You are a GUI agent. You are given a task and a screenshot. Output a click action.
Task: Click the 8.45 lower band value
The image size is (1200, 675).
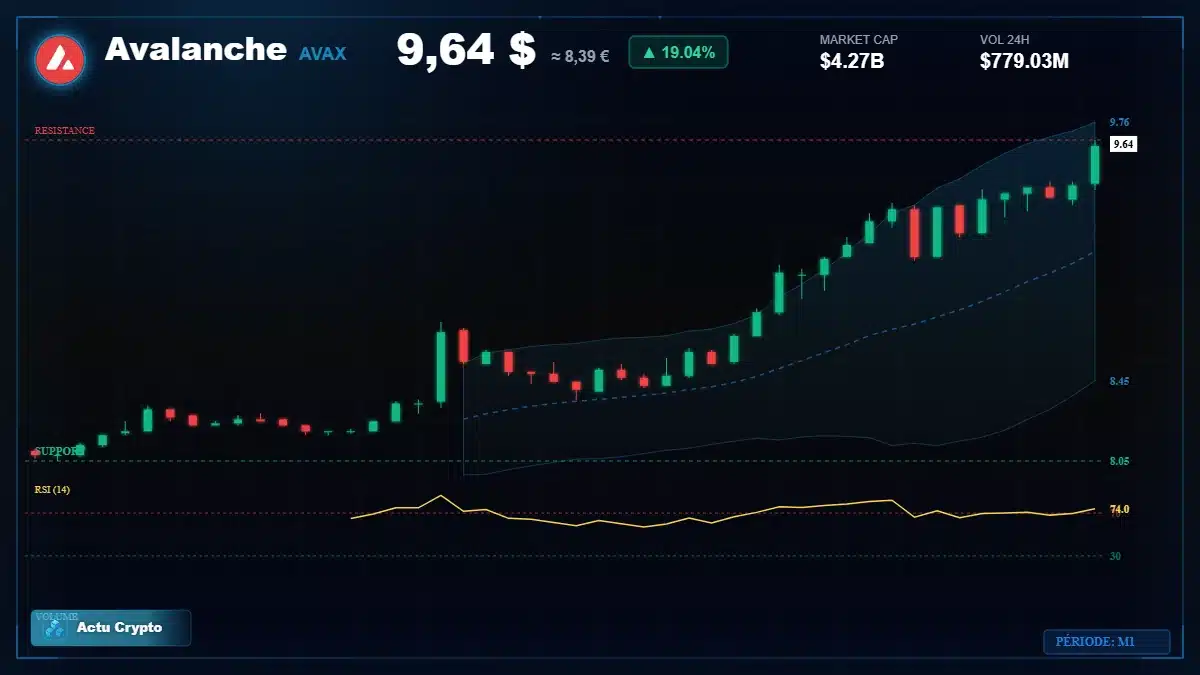[1119, 382]
